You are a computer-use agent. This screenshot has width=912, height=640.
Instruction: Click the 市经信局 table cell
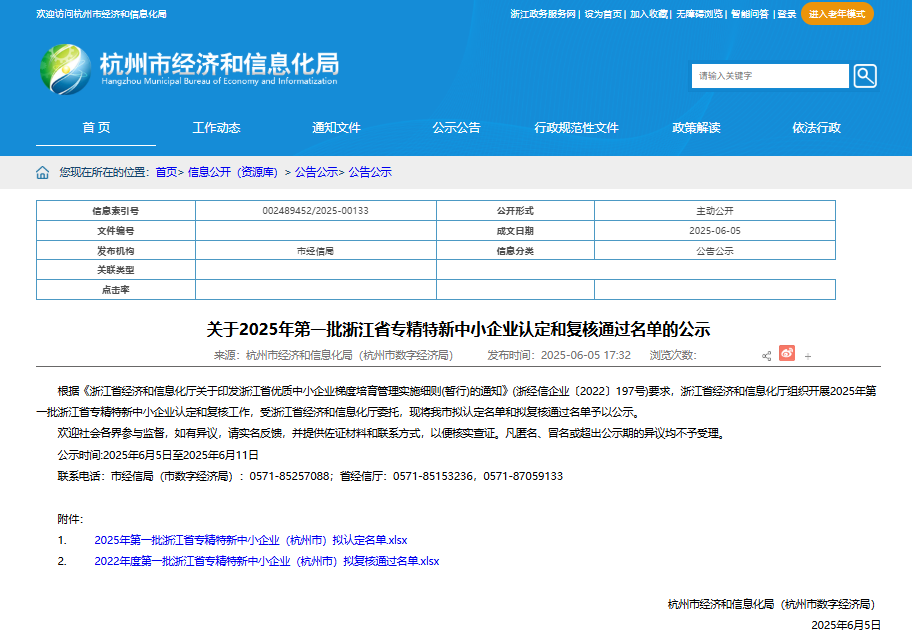click(x=315, y=251)
